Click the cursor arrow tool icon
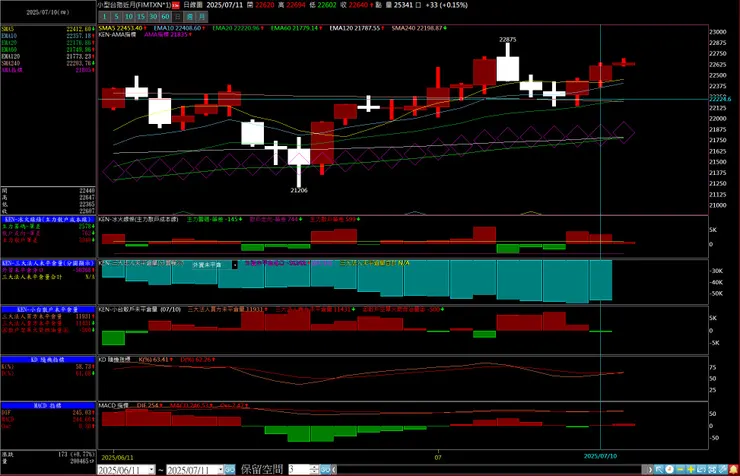This screenshot has height=476, width=740. (659, 469)
